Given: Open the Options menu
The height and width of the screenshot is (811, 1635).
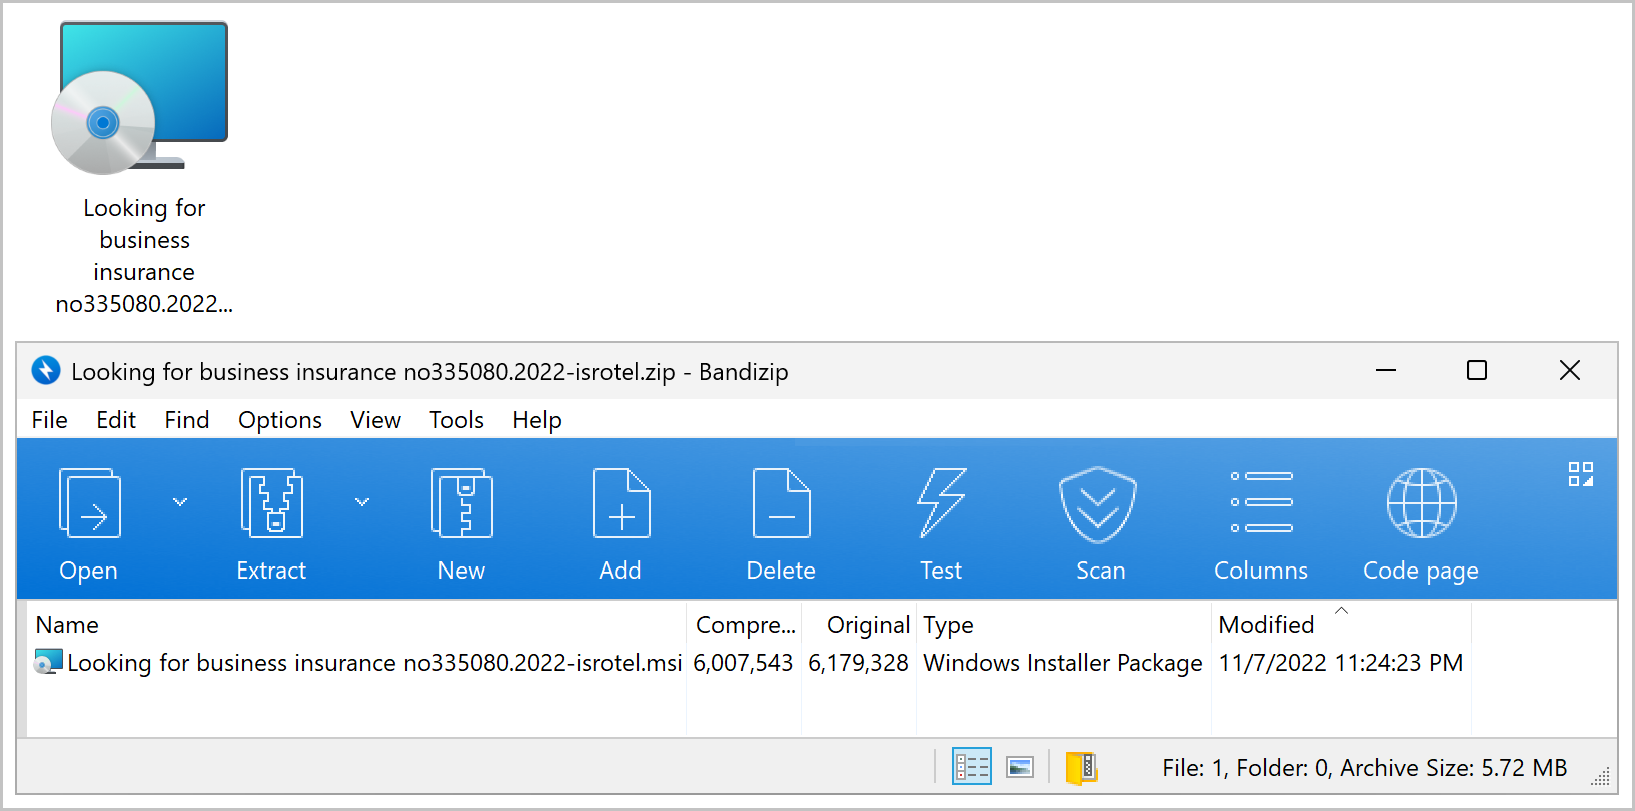Looking at the screenshot, I should [280, 420].
